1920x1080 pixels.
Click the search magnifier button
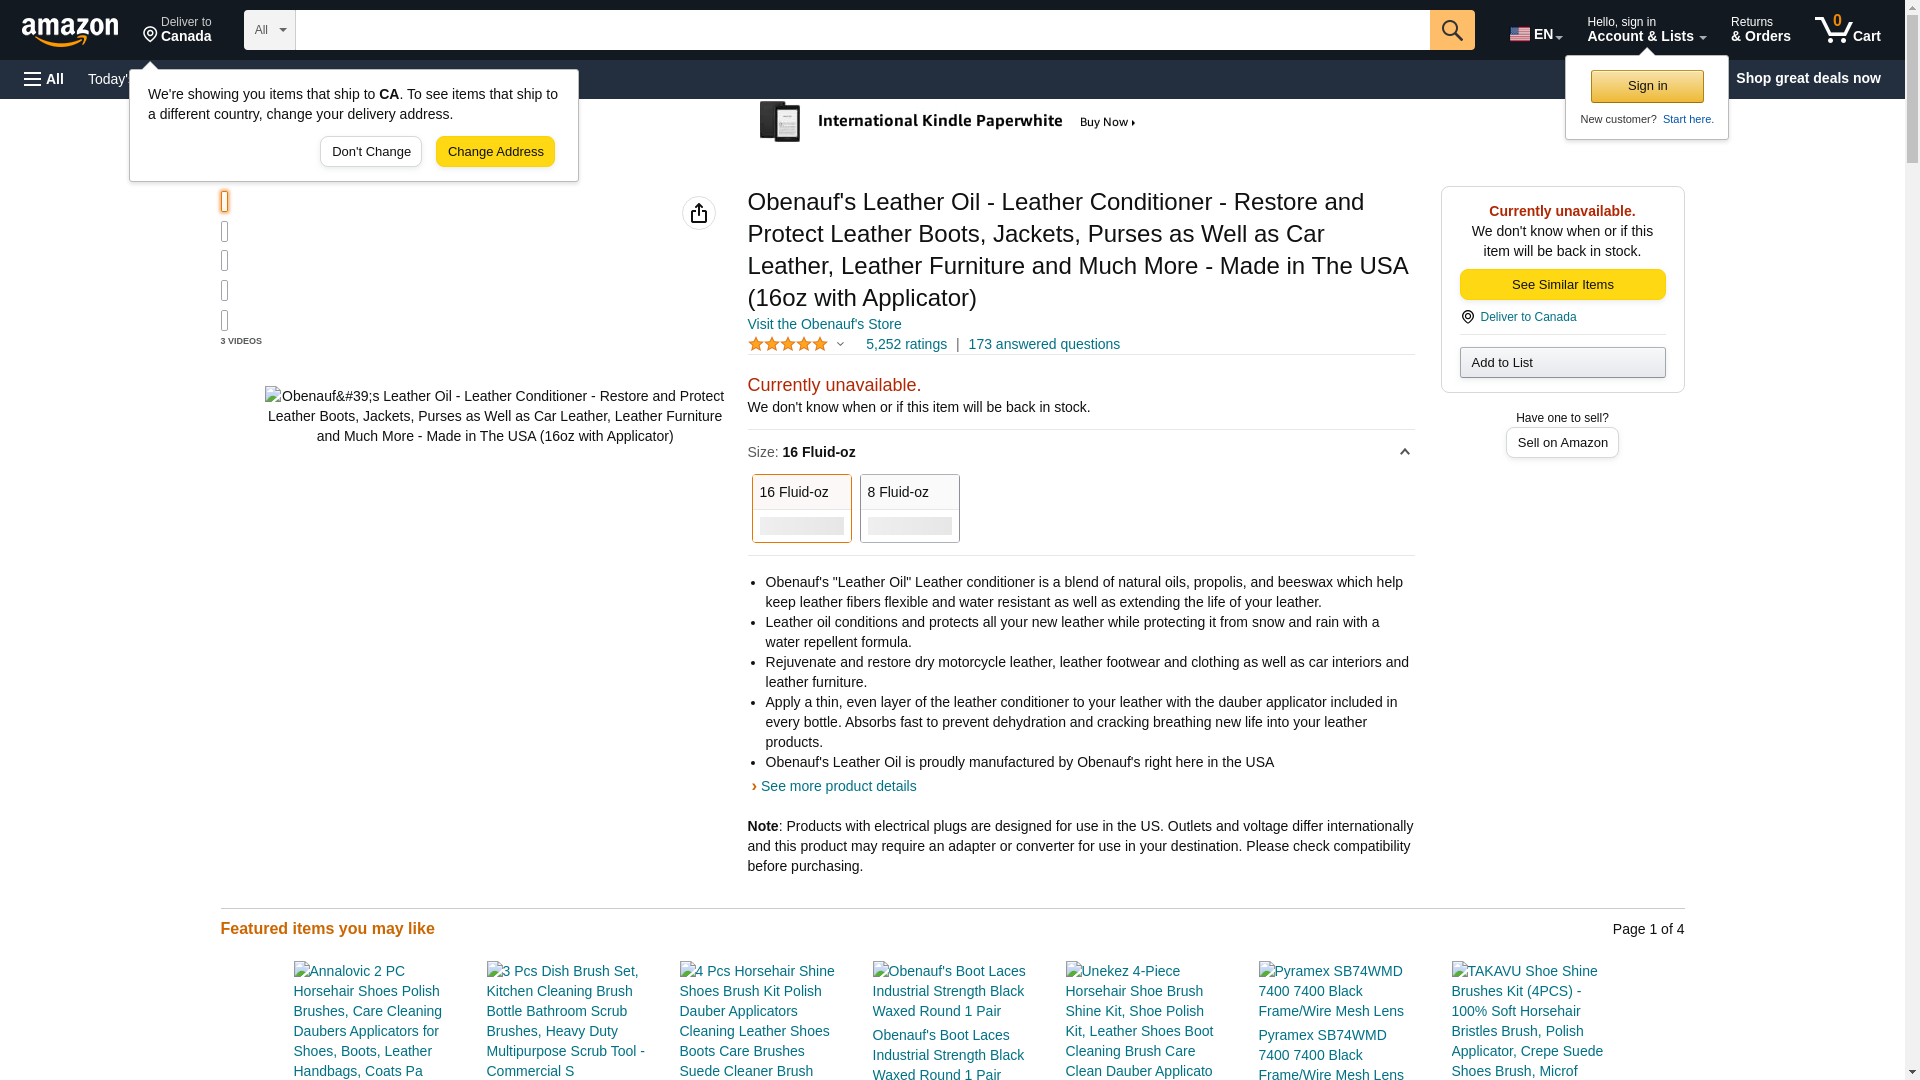coord(1452,30)
